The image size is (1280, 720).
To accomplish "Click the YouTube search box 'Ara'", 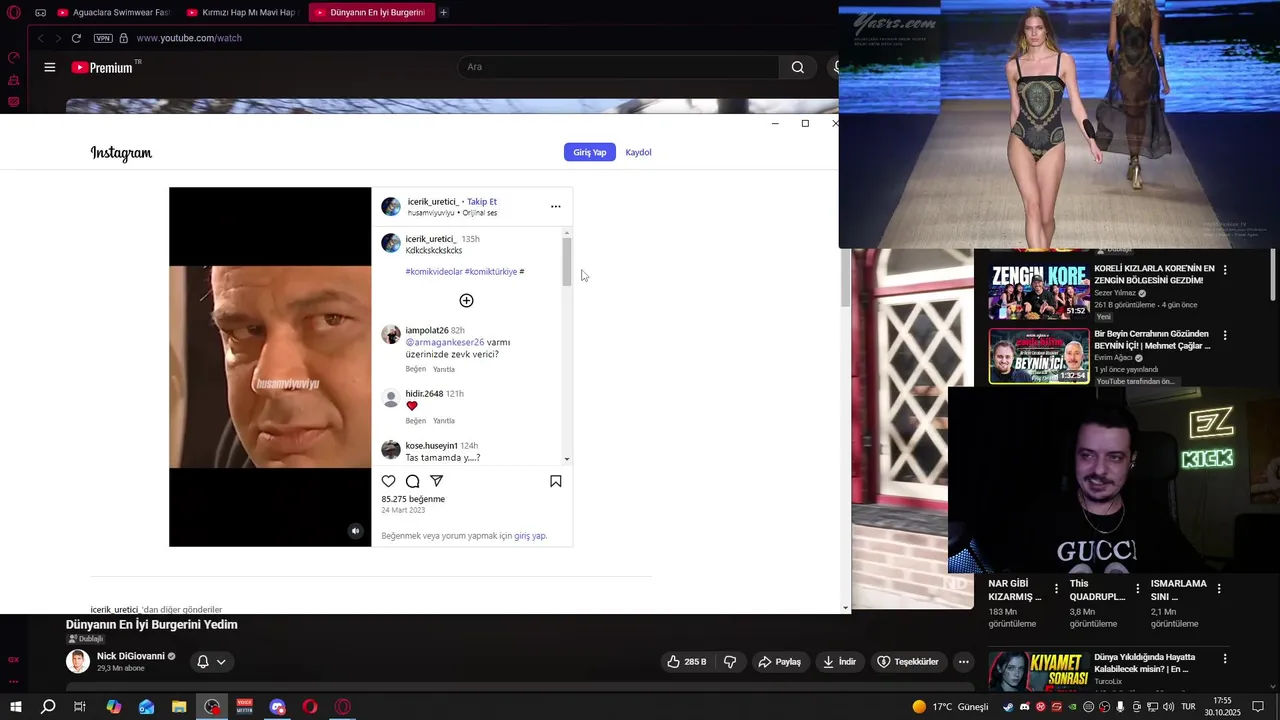I will 618,67.
